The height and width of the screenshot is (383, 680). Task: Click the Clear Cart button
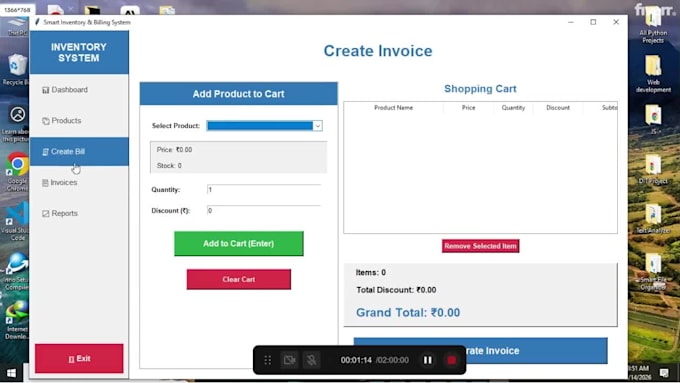coord(239,279)
